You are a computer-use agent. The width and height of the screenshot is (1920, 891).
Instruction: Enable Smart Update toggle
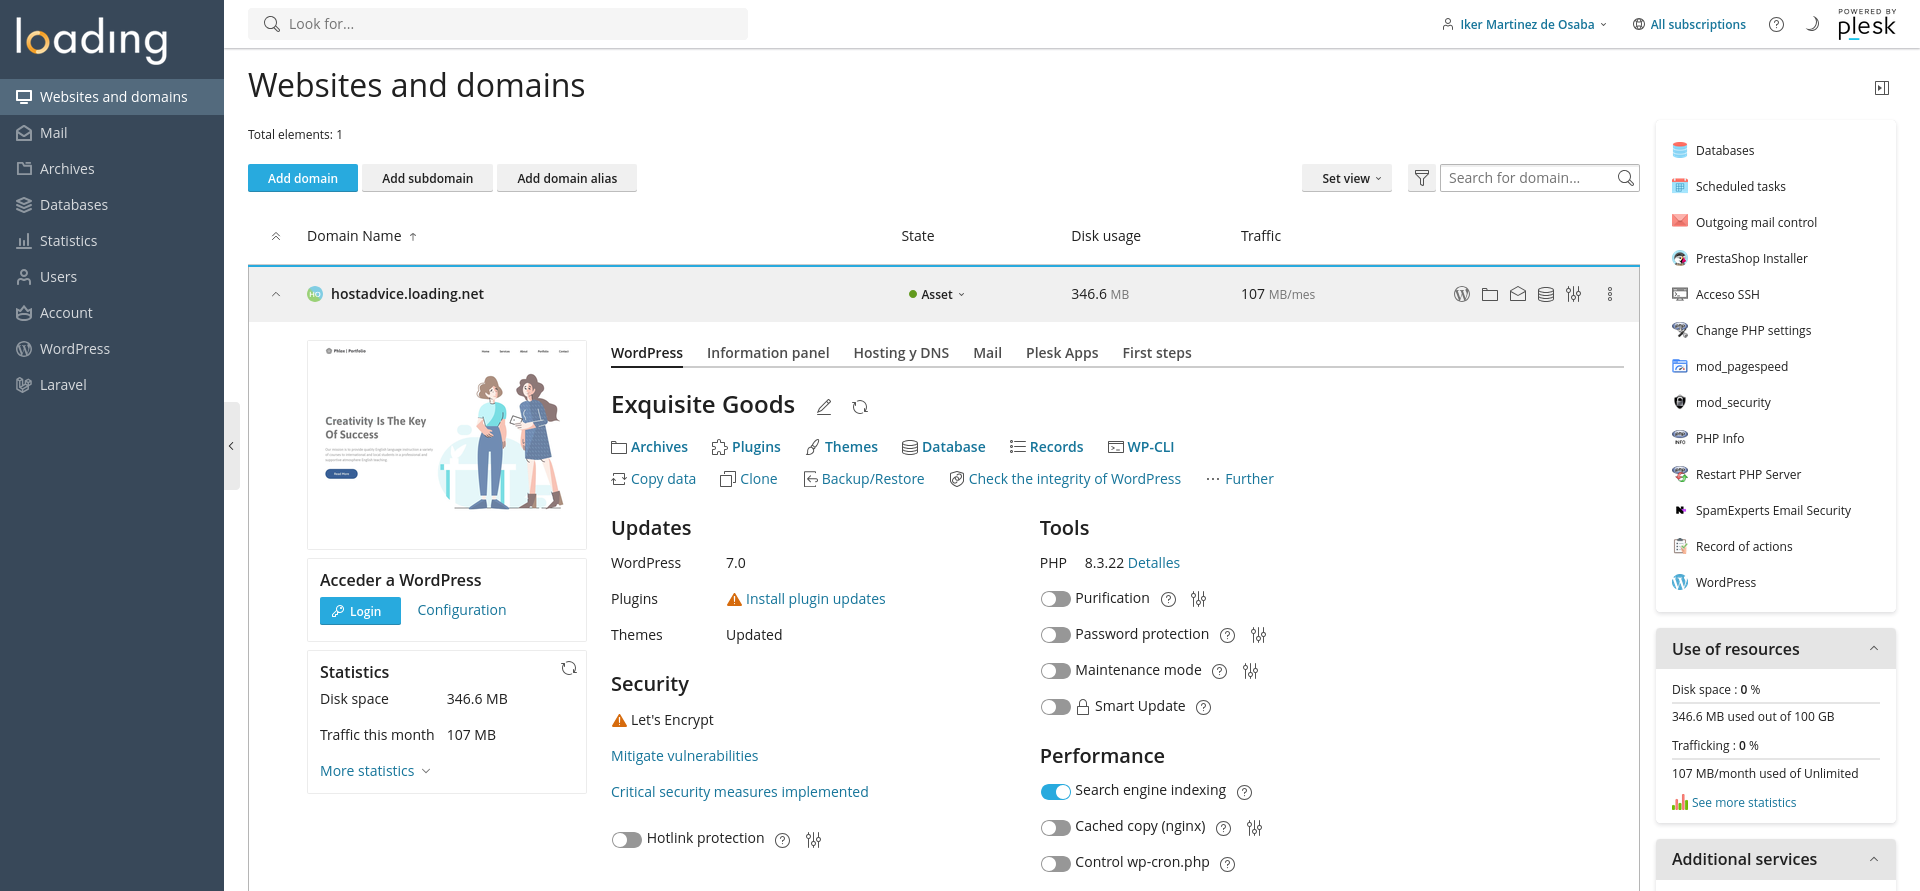tap(1055, 707)
